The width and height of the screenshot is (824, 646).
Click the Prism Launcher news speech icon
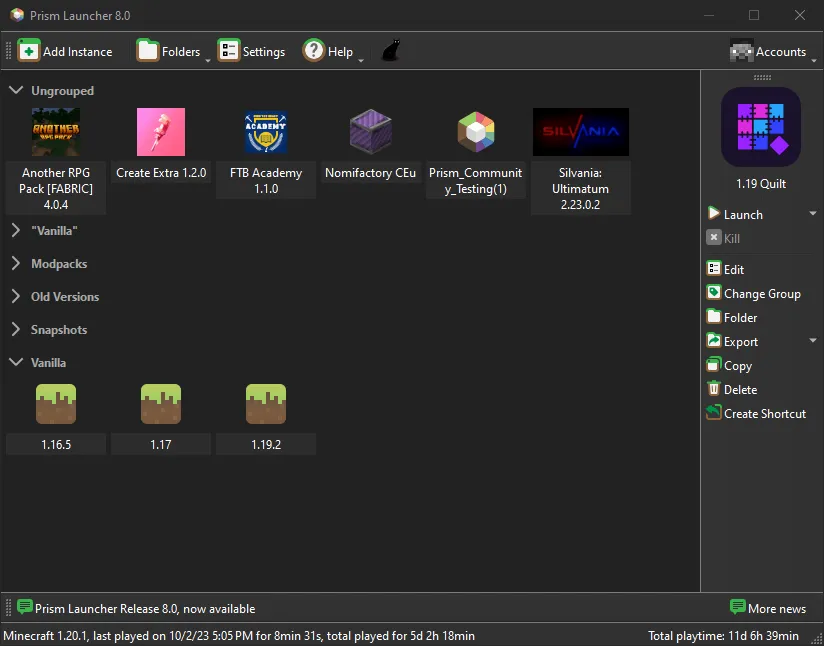(24, 608)
